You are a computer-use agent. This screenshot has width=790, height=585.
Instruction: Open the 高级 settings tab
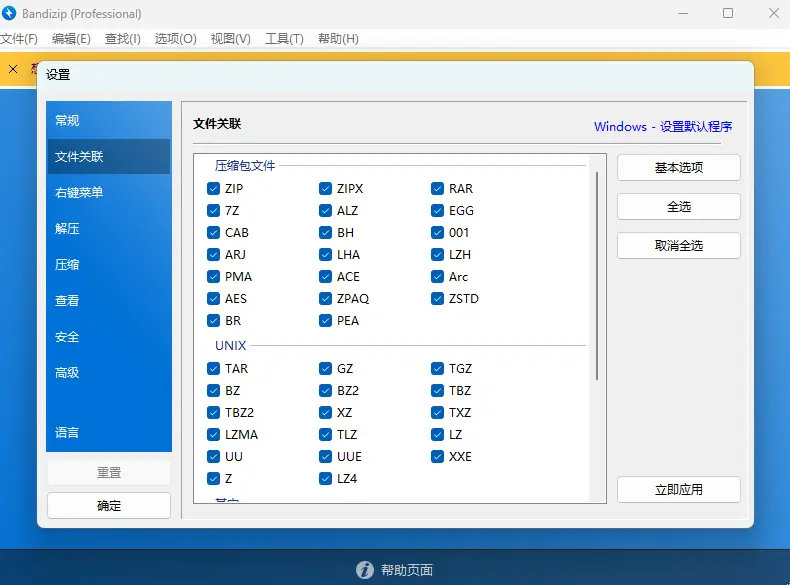(109, 373)
